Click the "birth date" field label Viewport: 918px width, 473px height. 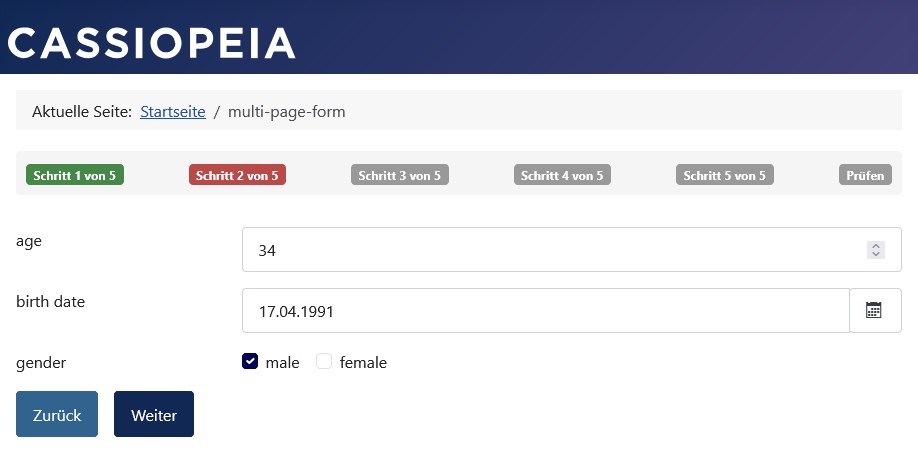50,301
